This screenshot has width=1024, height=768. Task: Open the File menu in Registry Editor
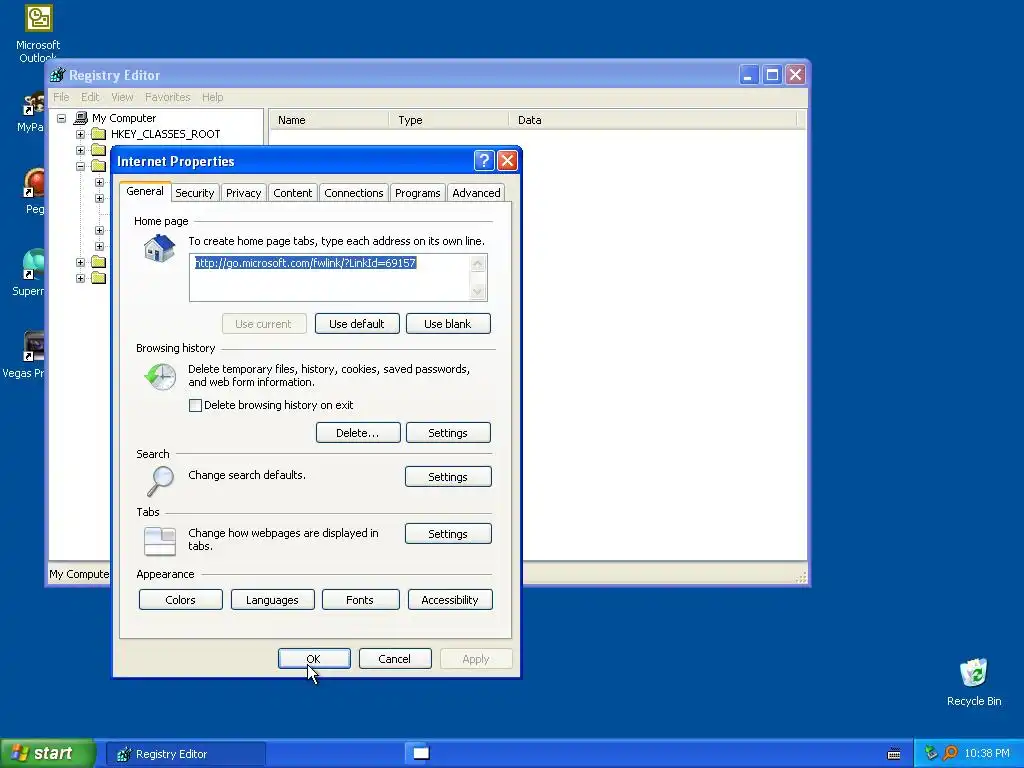click(x=61, y=97)
